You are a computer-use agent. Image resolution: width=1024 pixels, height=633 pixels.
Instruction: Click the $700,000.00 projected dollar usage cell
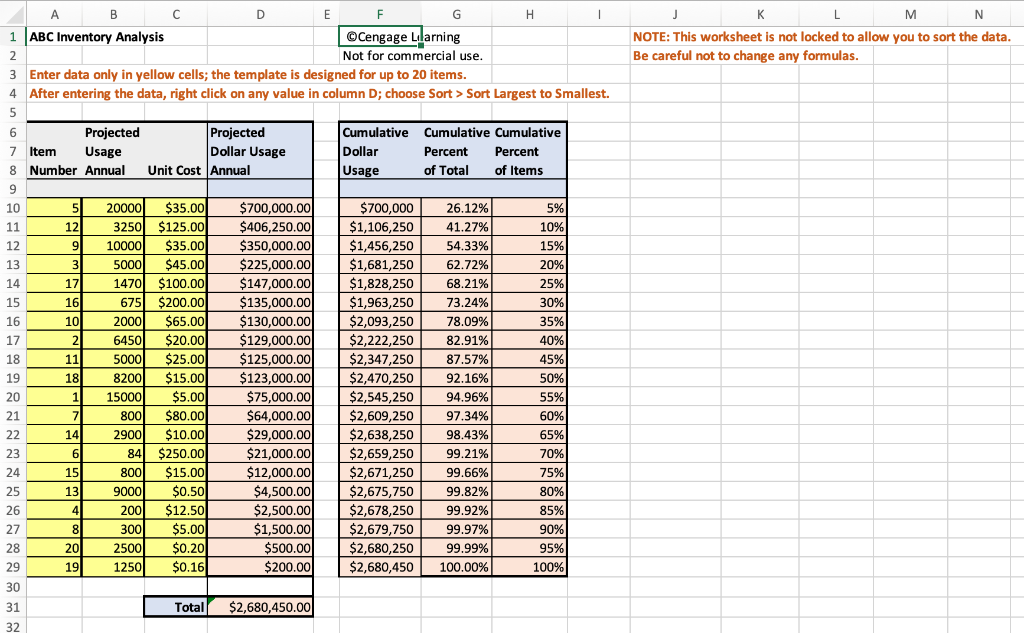260,208
